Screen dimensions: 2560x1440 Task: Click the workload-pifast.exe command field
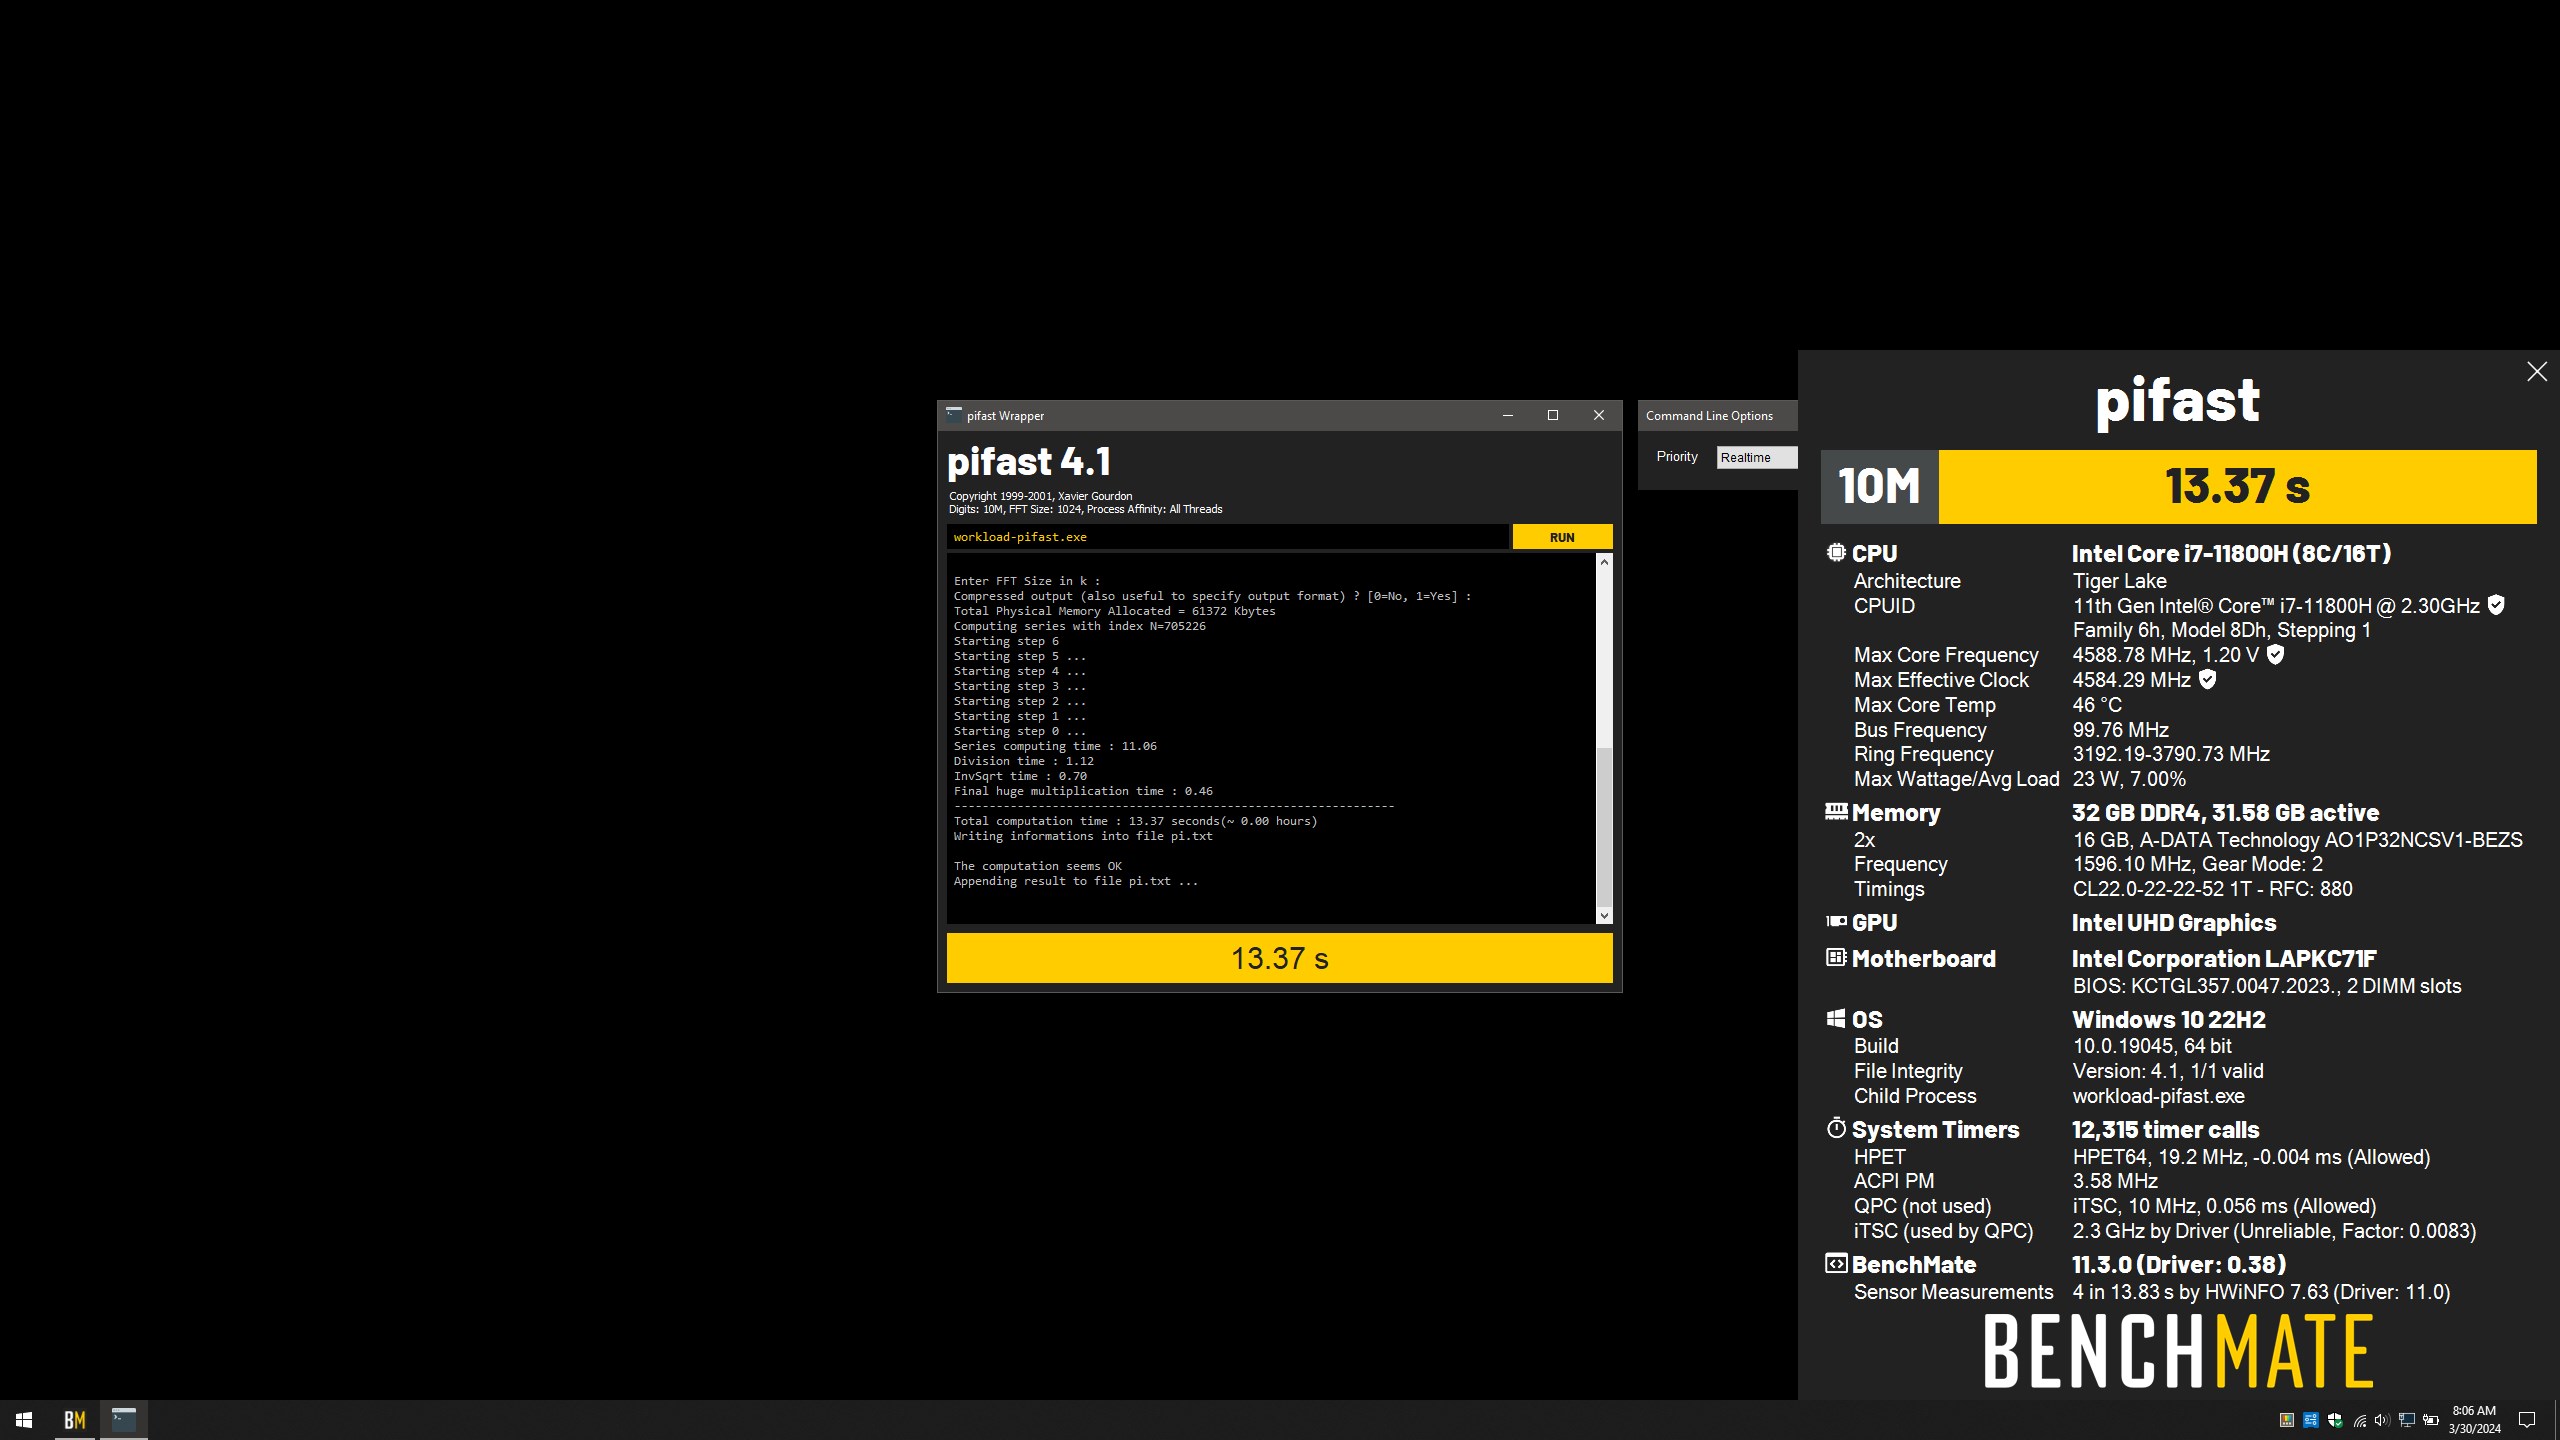pyautogui.click(x=1227, y=537)
